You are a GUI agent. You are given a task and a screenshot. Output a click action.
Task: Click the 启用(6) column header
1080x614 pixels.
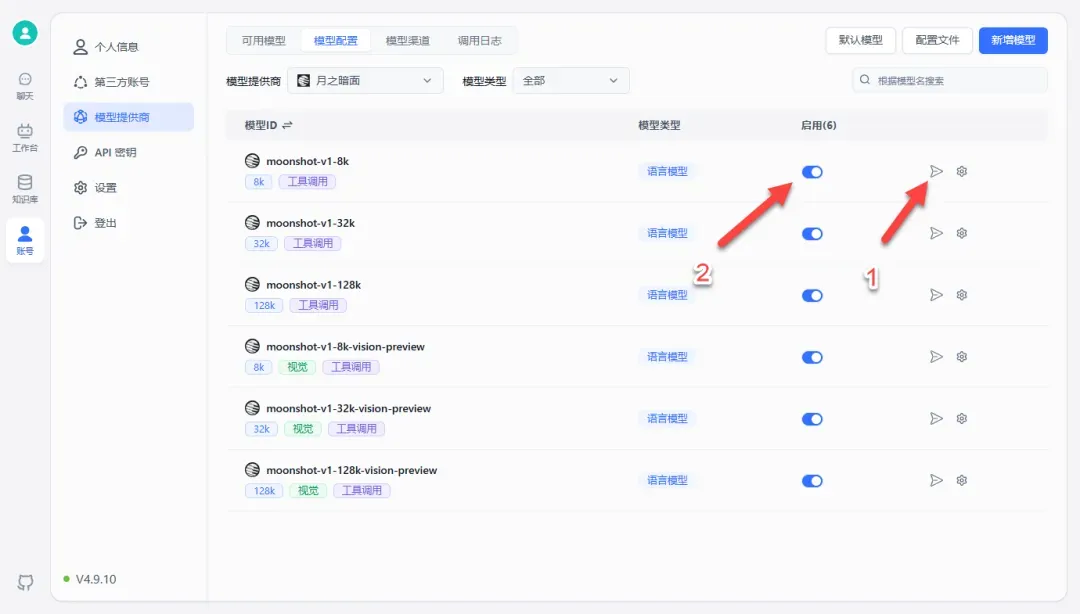(x=818, y=125)
